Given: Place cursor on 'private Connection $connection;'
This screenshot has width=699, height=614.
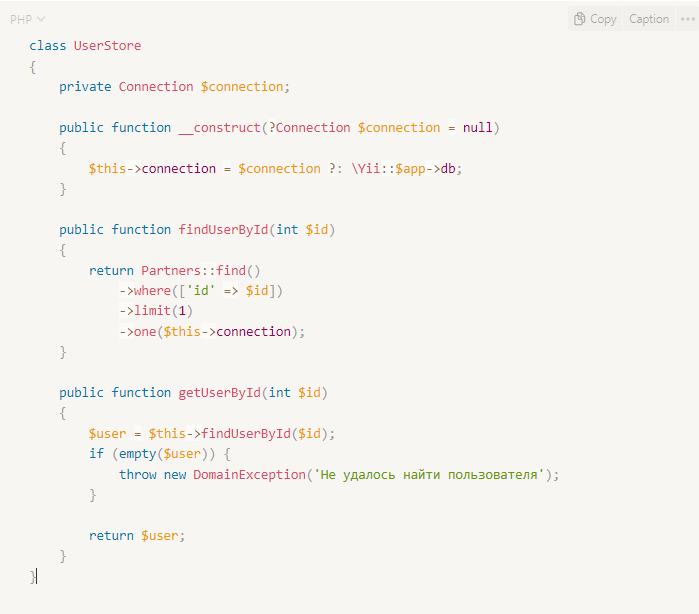Looking at the screenshot, I should point(174,87).
